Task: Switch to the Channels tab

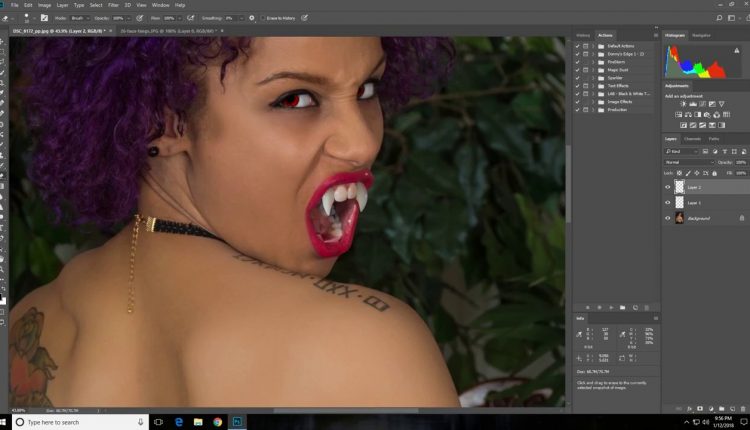Action: coord(692,139)
